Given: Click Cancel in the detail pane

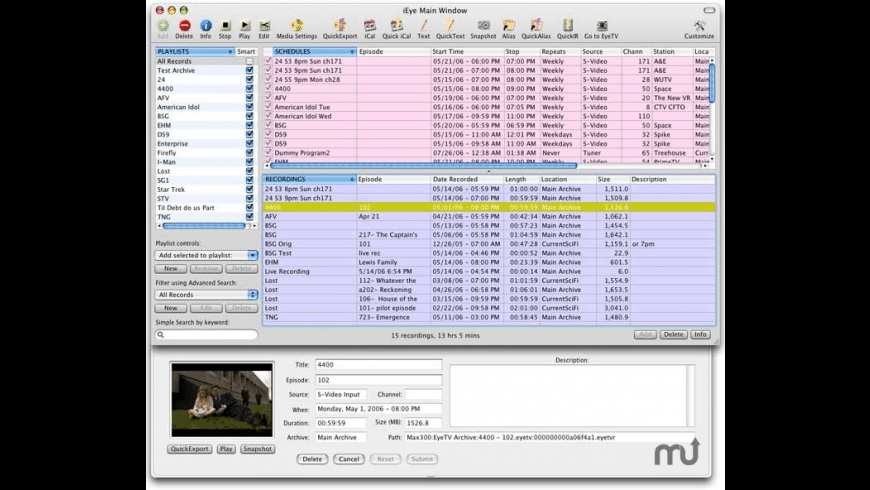Looking at the screenshot, I should 348,459.
